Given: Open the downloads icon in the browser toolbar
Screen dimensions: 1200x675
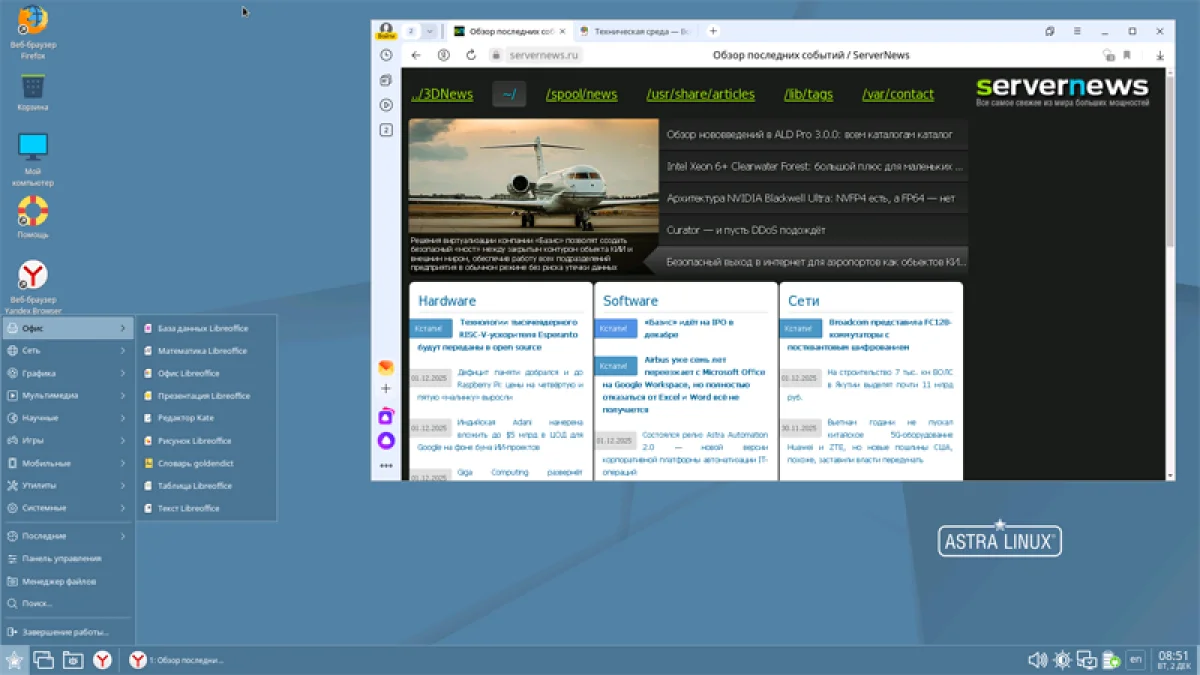Looking at the screenshot, I should [1160, 56].
